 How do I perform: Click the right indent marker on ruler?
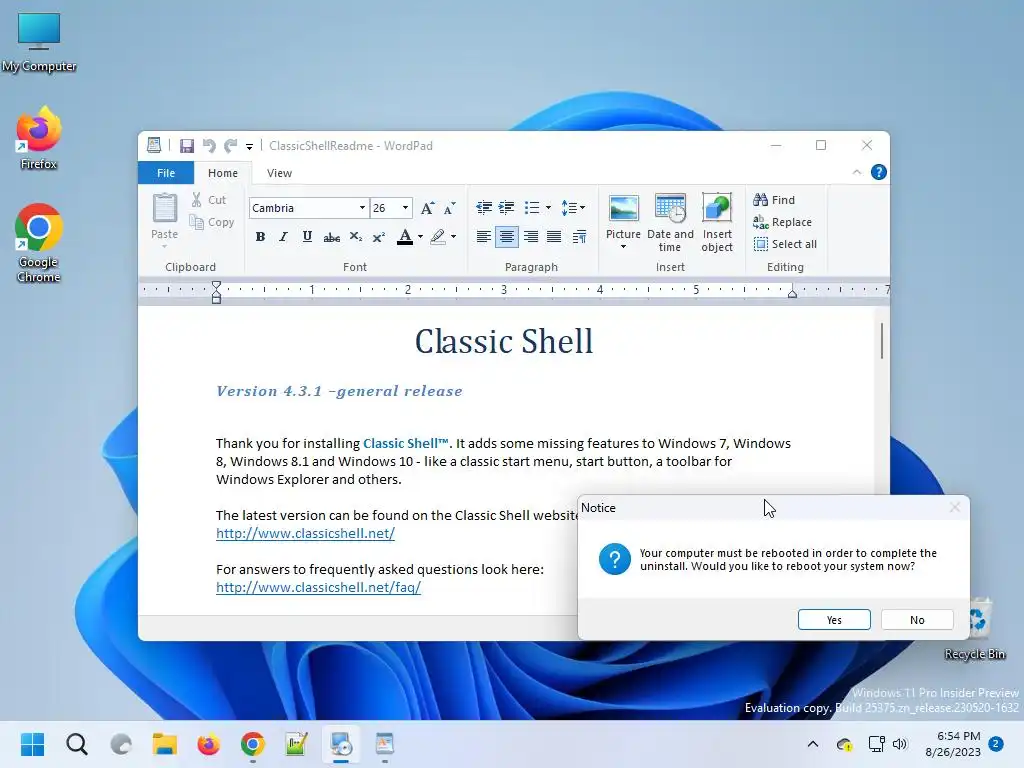792,294
